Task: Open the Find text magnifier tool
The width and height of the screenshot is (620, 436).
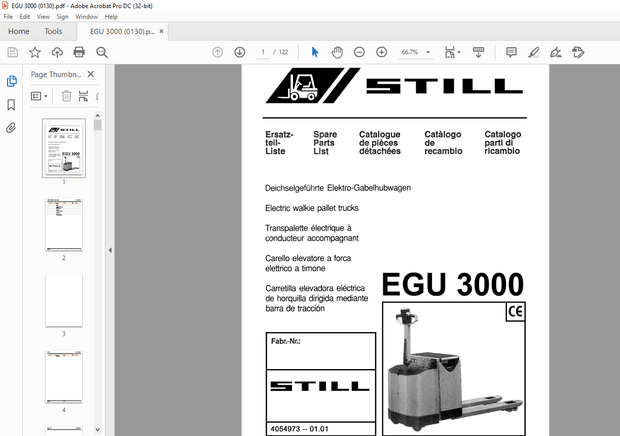Action: tap(100, 52)
